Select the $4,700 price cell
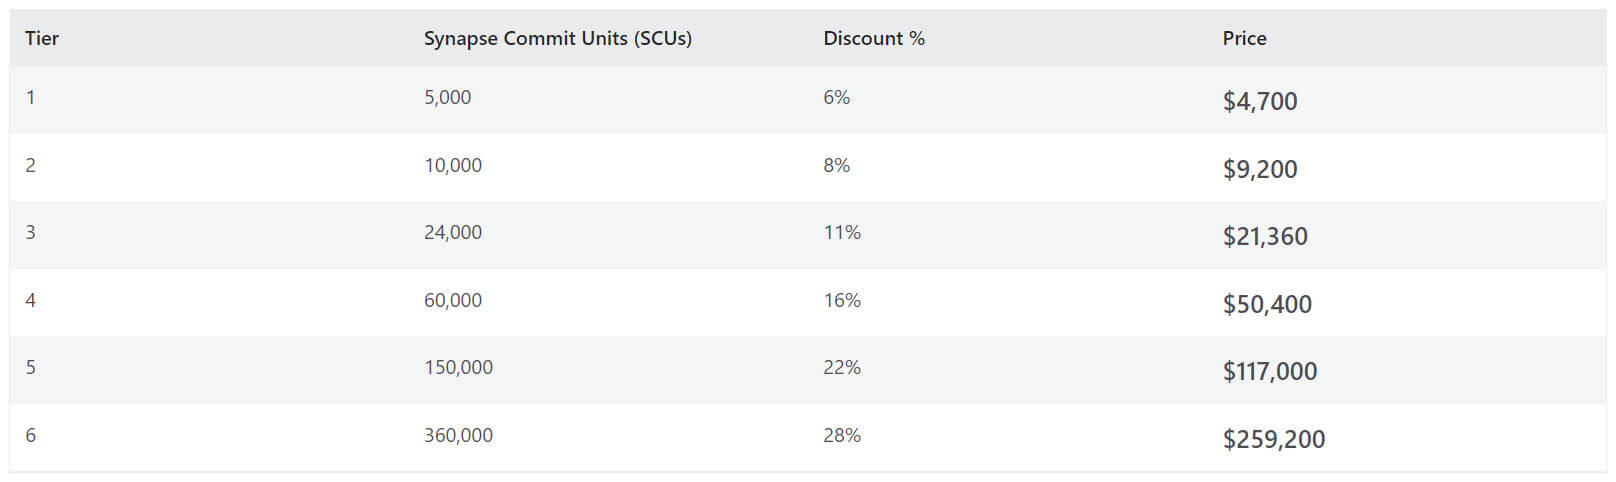Screen dimensions: 1616x482 (x=1259, y=101)
